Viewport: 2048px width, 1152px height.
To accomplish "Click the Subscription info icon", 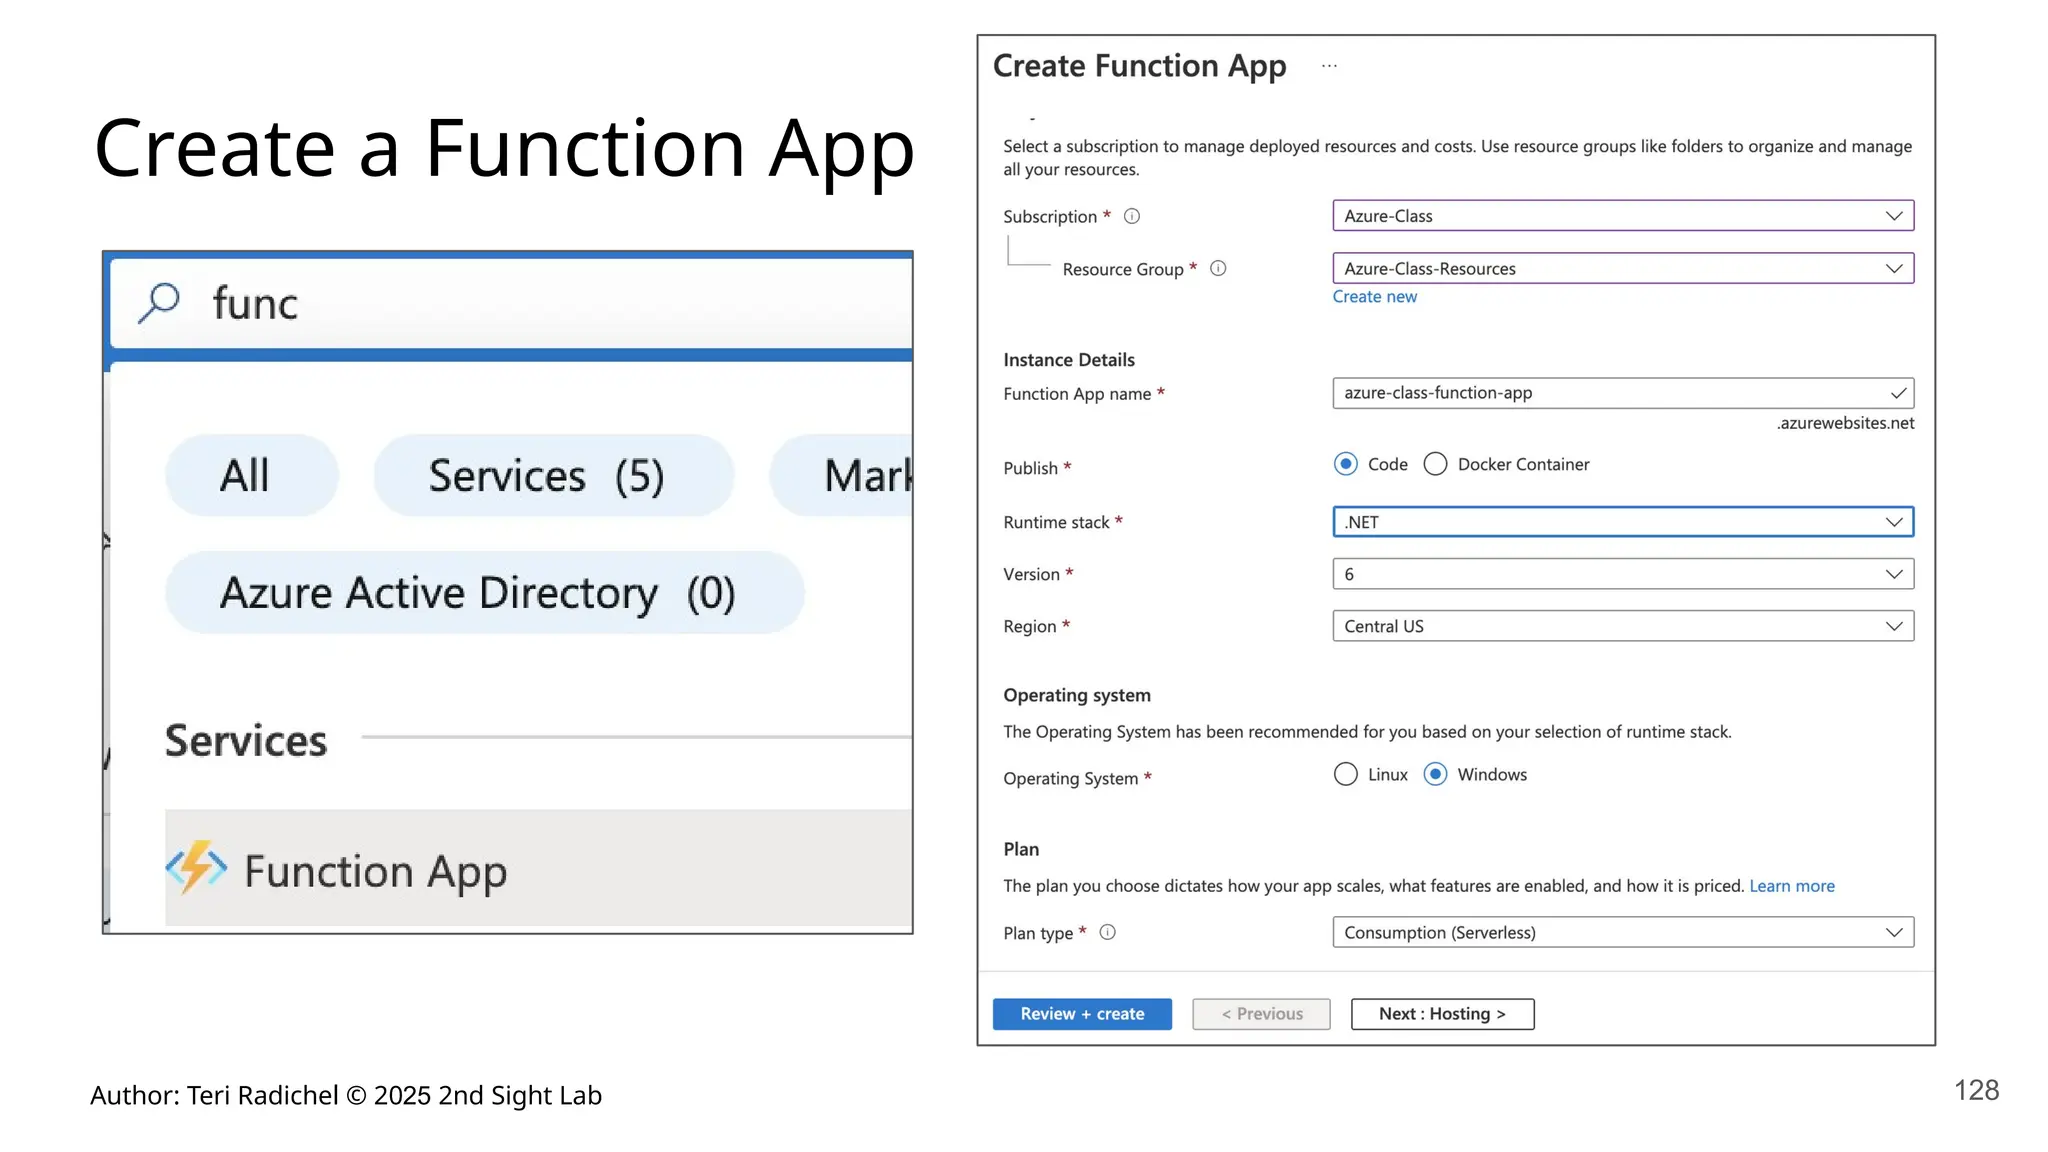I will click(1132, 216).
